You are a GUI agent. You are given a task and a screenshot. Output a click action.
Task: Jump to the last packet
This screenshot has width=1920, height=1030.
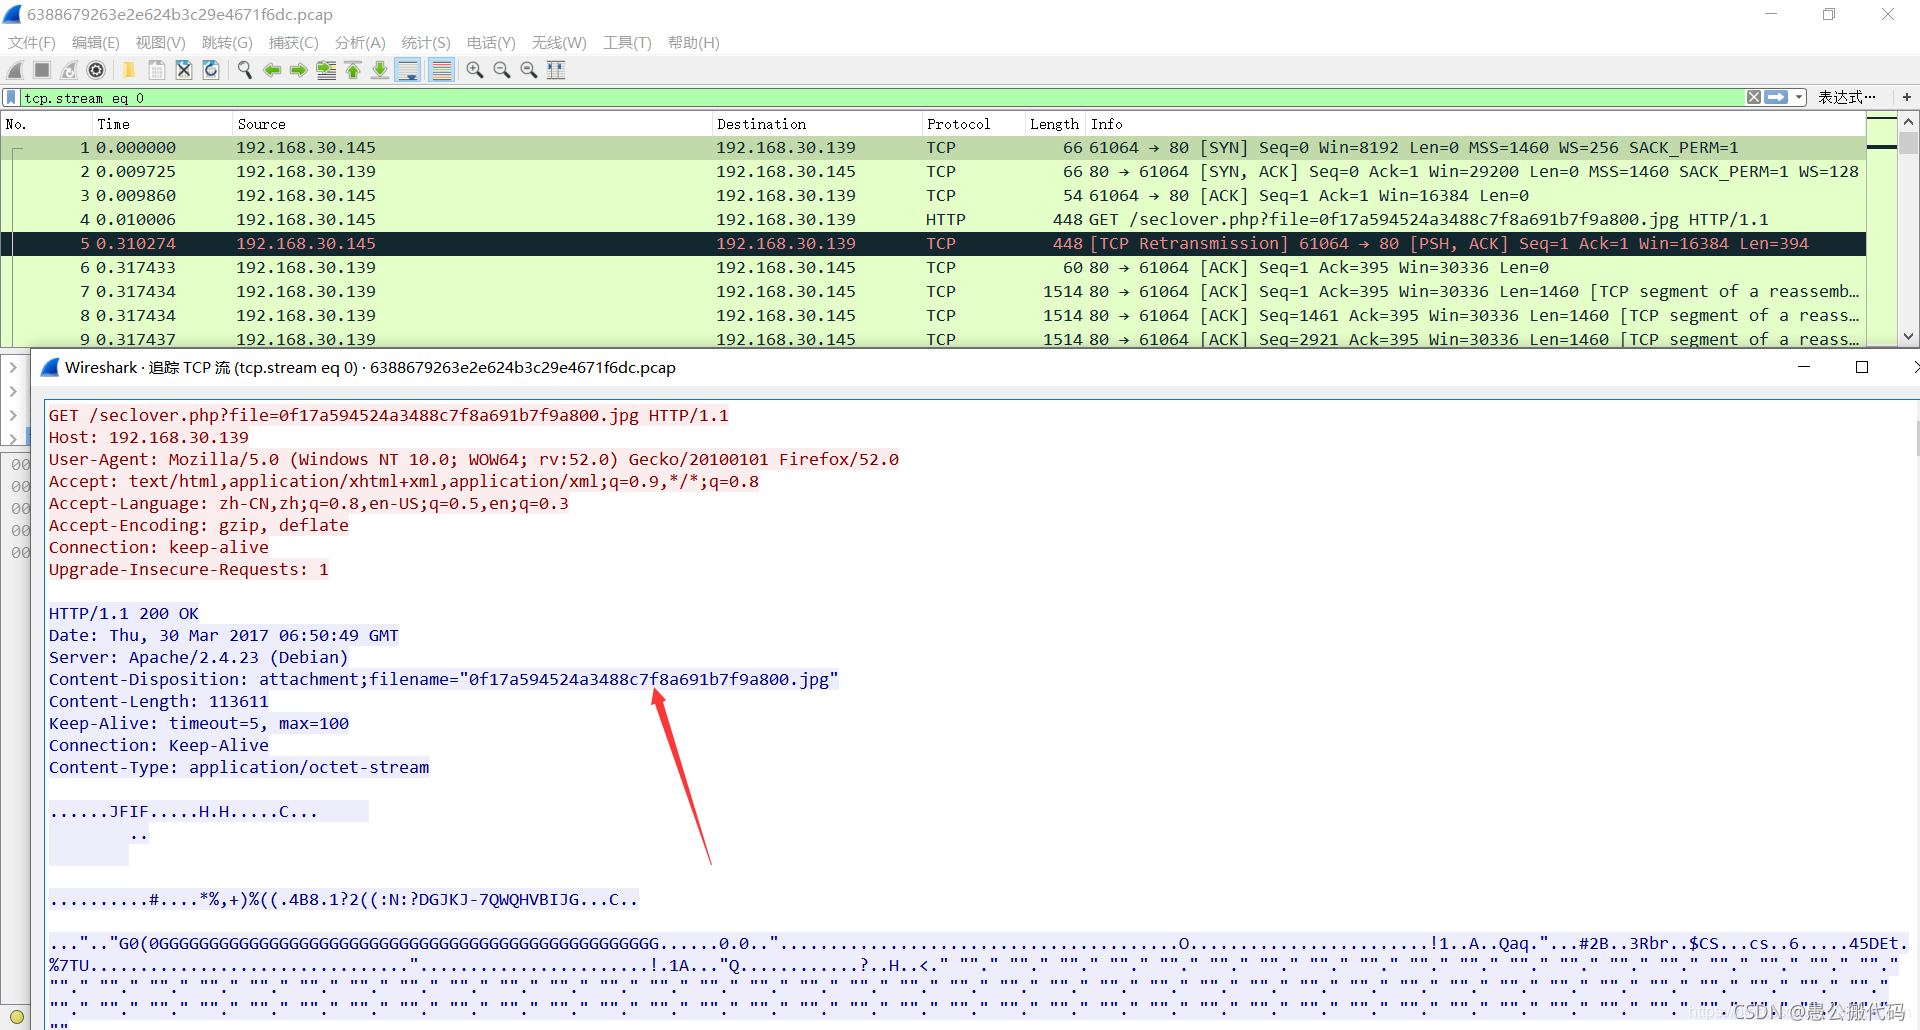coord(380,70)
